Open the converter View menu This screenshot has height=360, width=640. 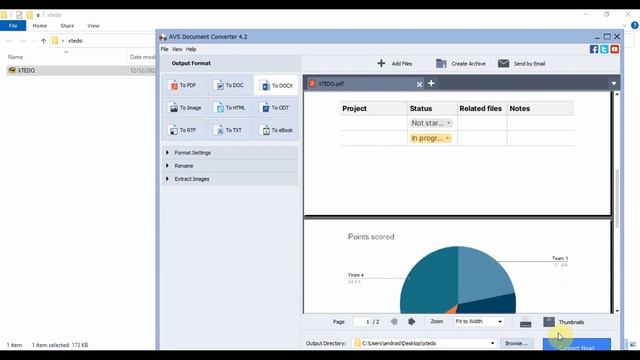coord(177,49)
